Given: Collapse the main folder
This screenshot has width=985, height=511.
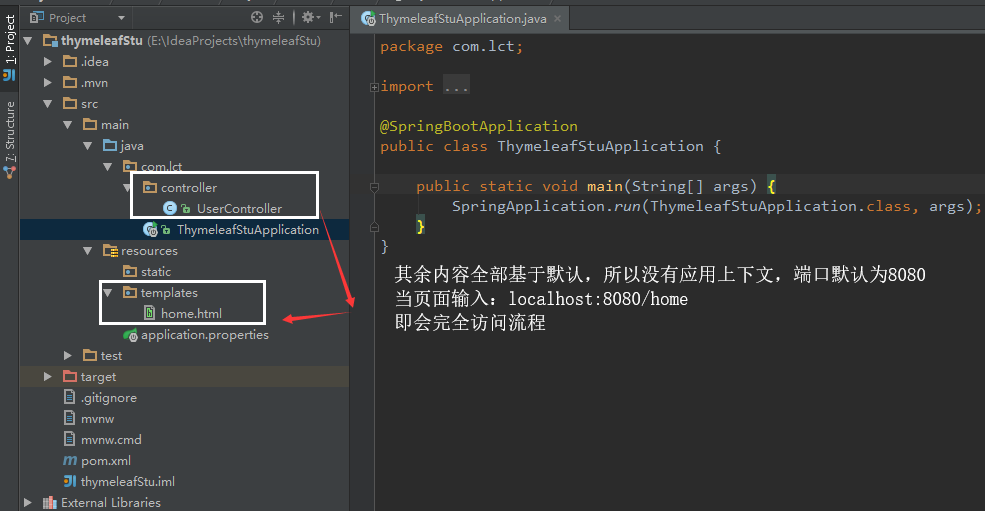Looking at the screenshot, I should [x=68, y=124].
